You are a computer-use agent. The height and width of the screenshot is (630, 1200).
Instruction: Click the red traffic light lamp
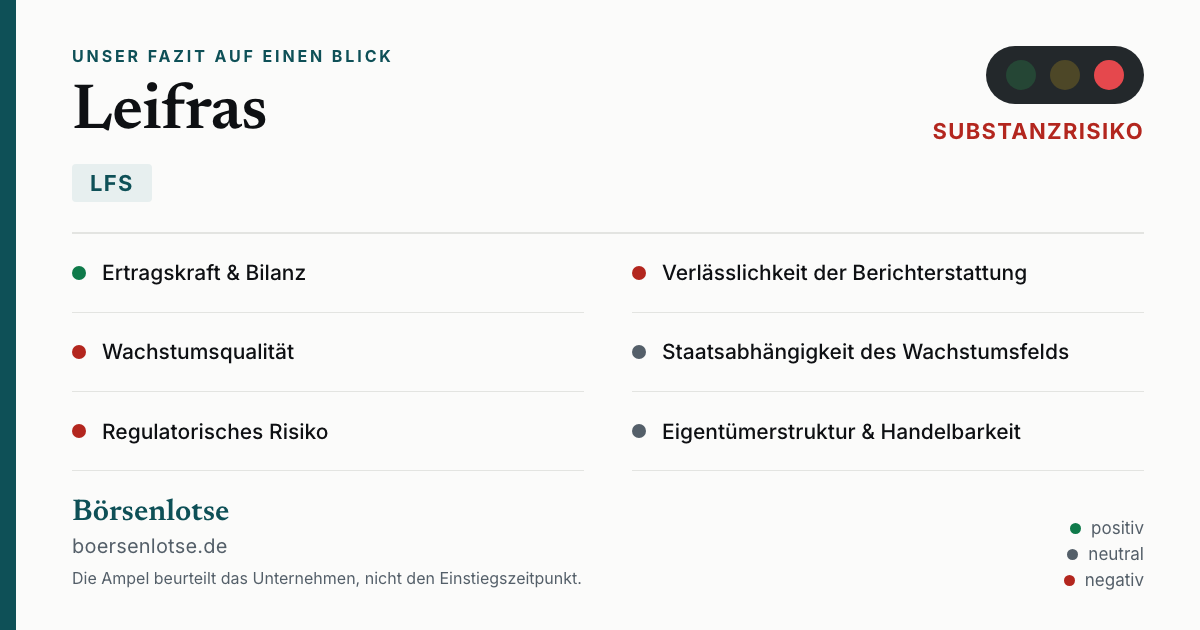click(x=1109, y=75)
